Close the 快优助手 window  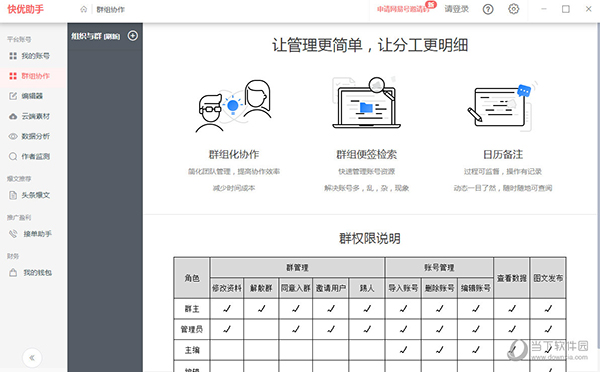(589, 9)
